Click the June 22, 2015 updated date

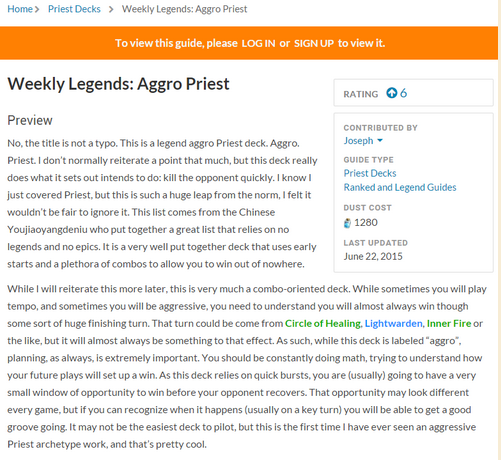[373, 256]
